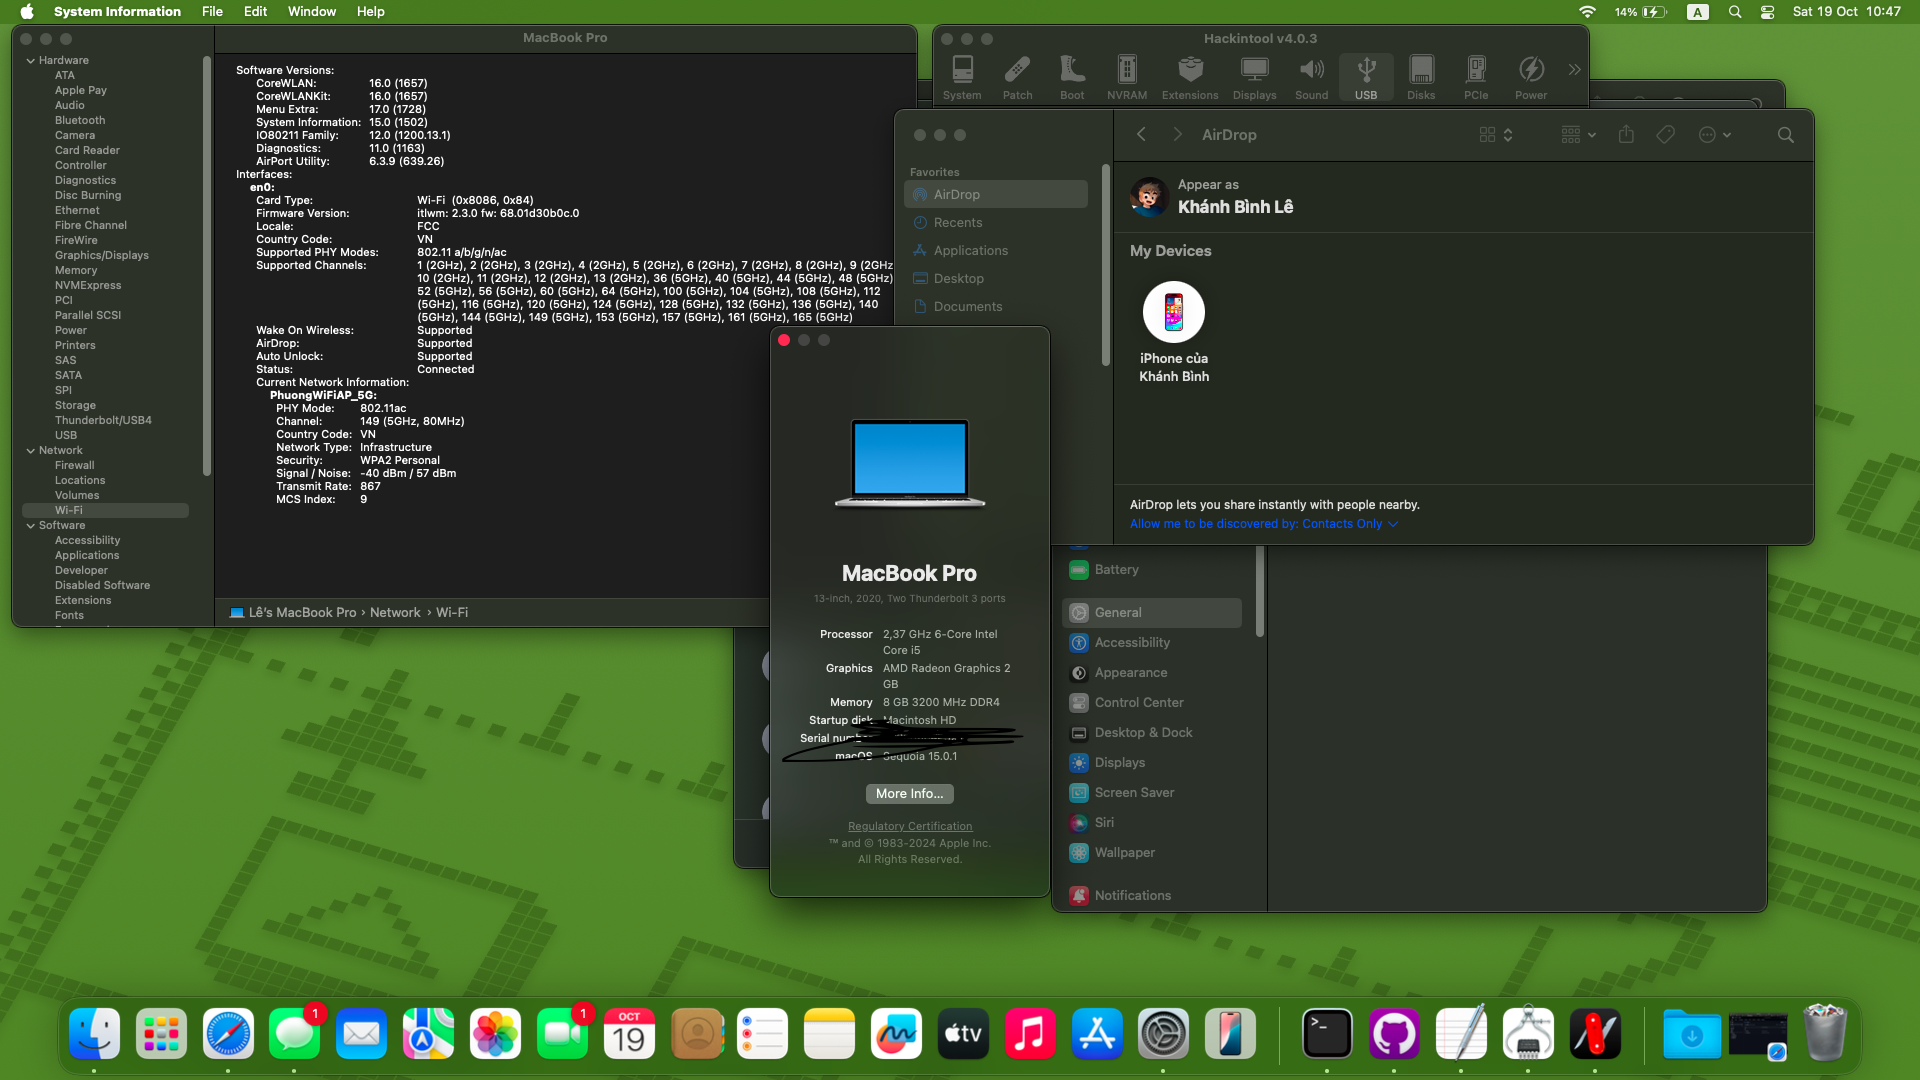Image resolution: width=1920 pixels, height=1080 pixels.
Task: Select the Extensions icon in Hackintool
Action: (x=1190, y=75)
